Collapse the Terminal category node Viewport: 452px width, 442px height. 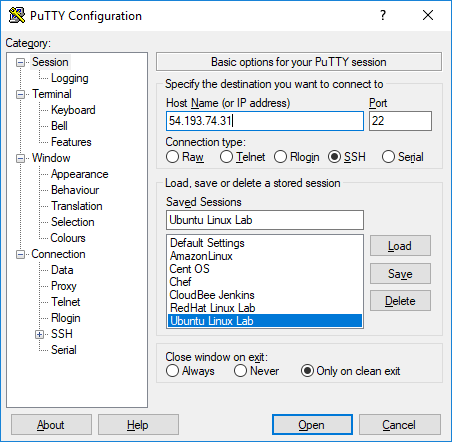(21, 94)
